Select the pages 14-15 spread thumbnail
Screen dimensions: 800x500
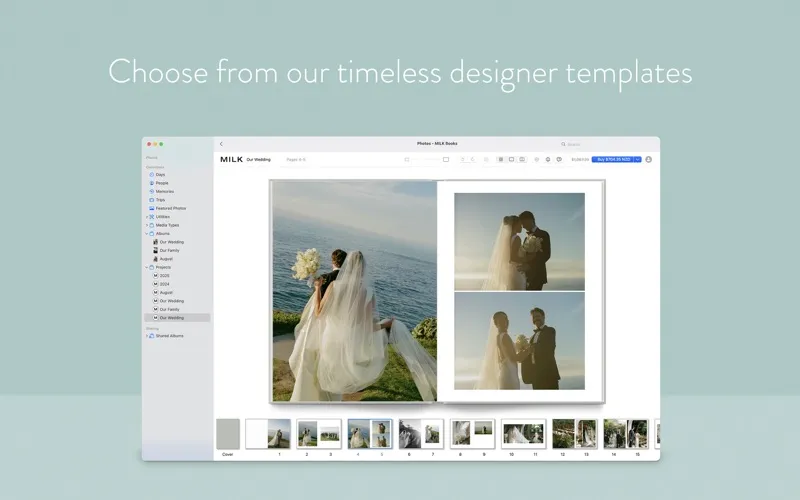[626, 434]
